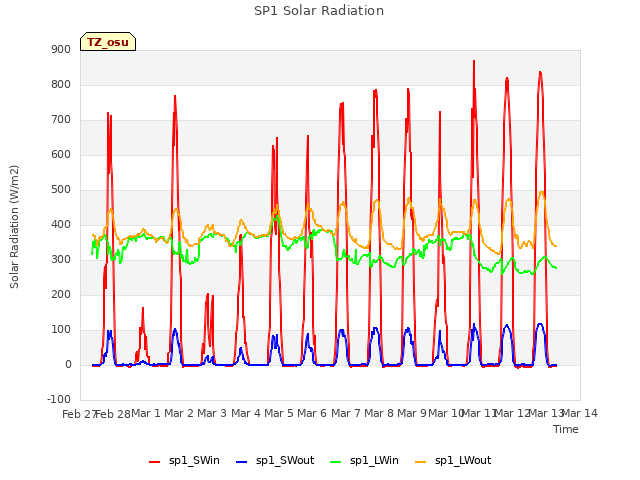The height and width of the screenshot is (480, 640).
Task: Click the Mar 12 x-axis label
Action: 512,413
